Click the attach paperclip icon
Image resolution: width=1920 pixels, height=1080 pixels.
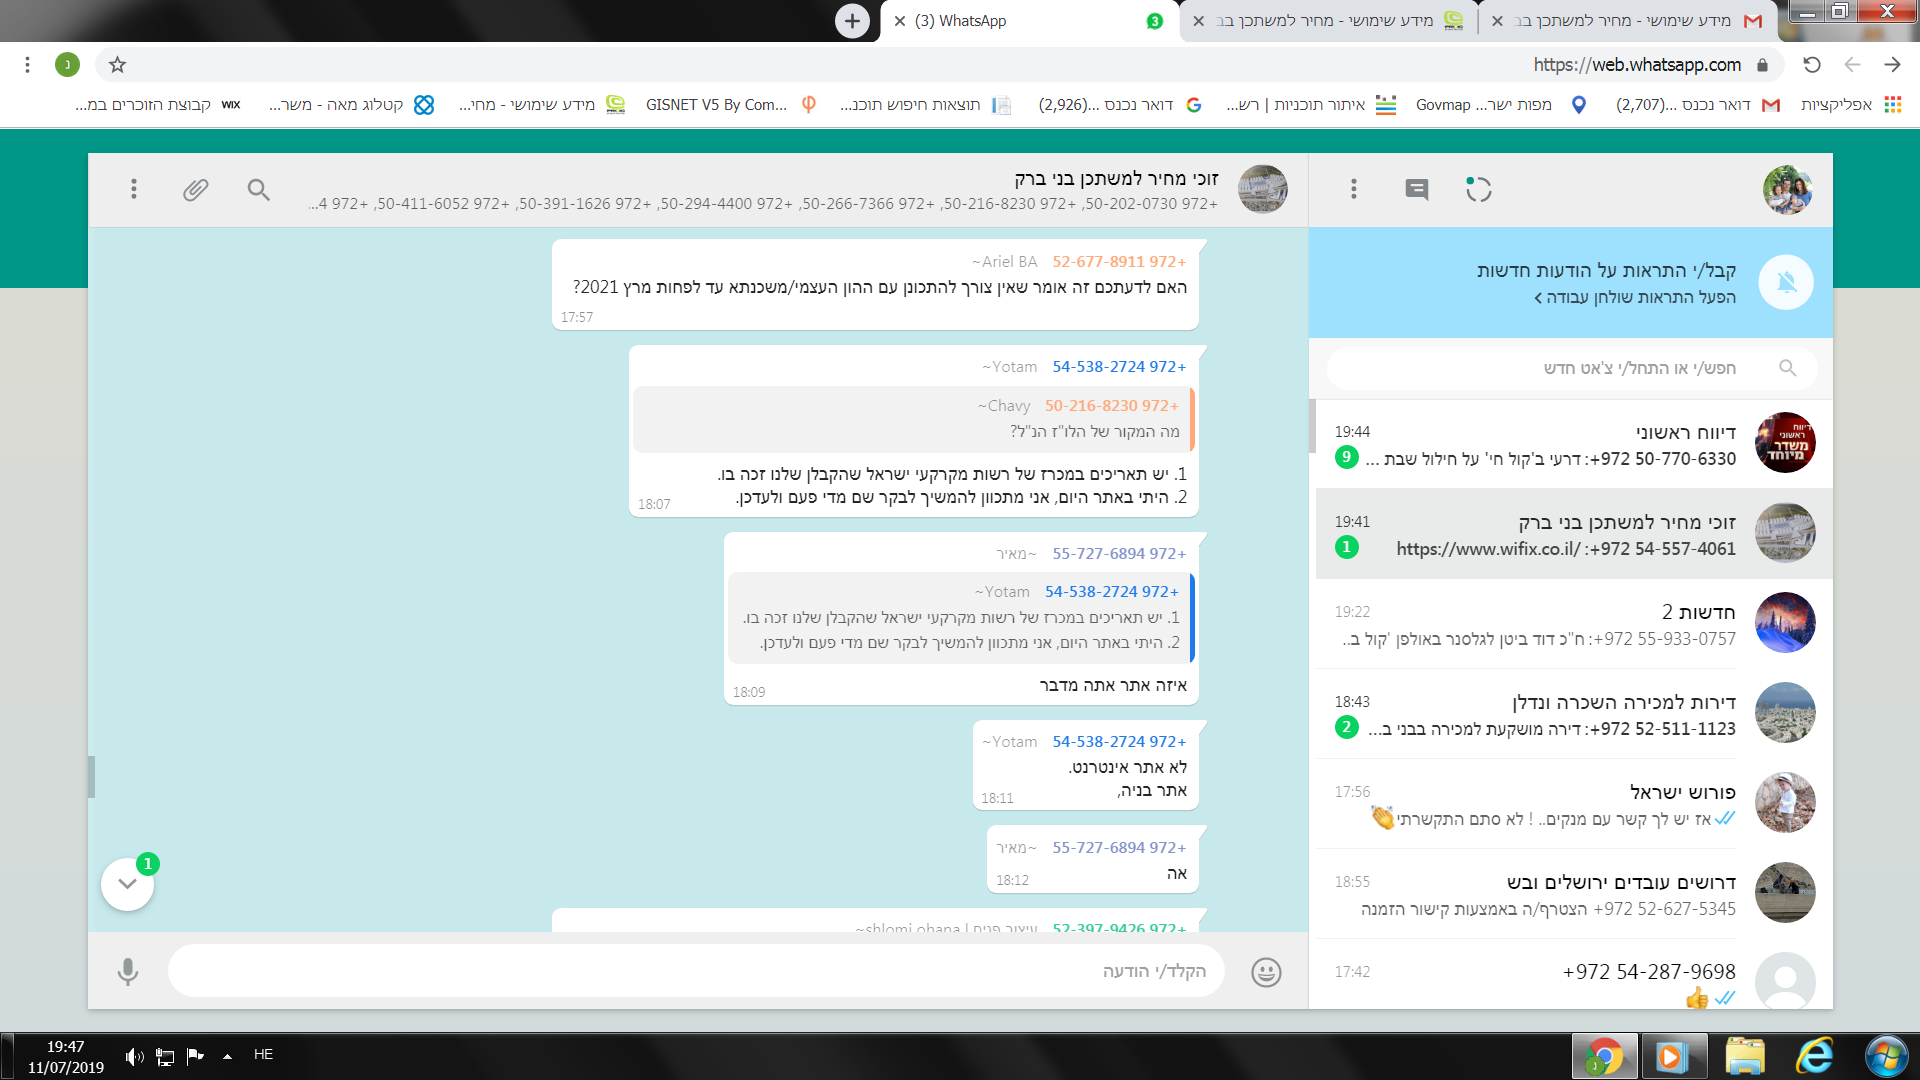pyautogui.click(x=196, y=189)
